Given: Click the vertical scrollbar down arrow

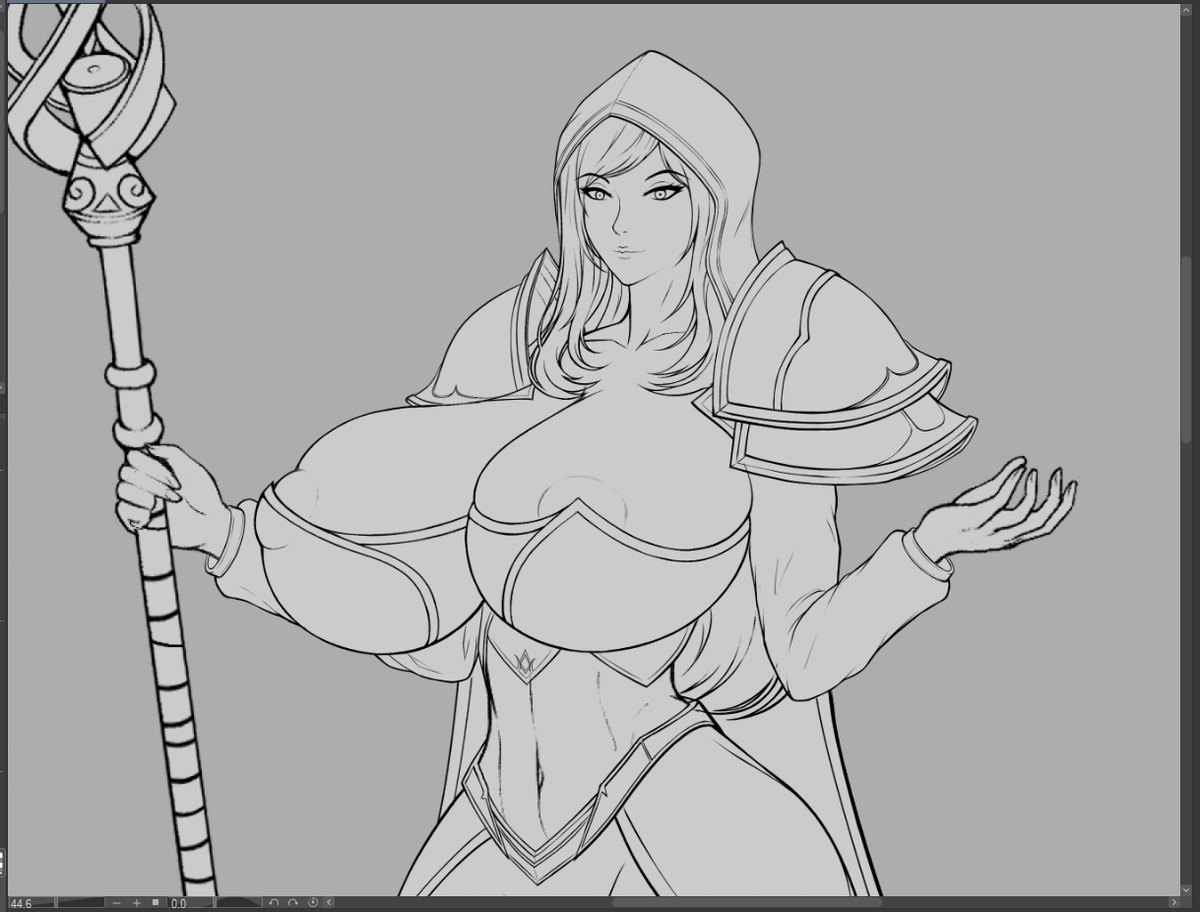Looking at the screenshot, I should tap(1186, 890).
